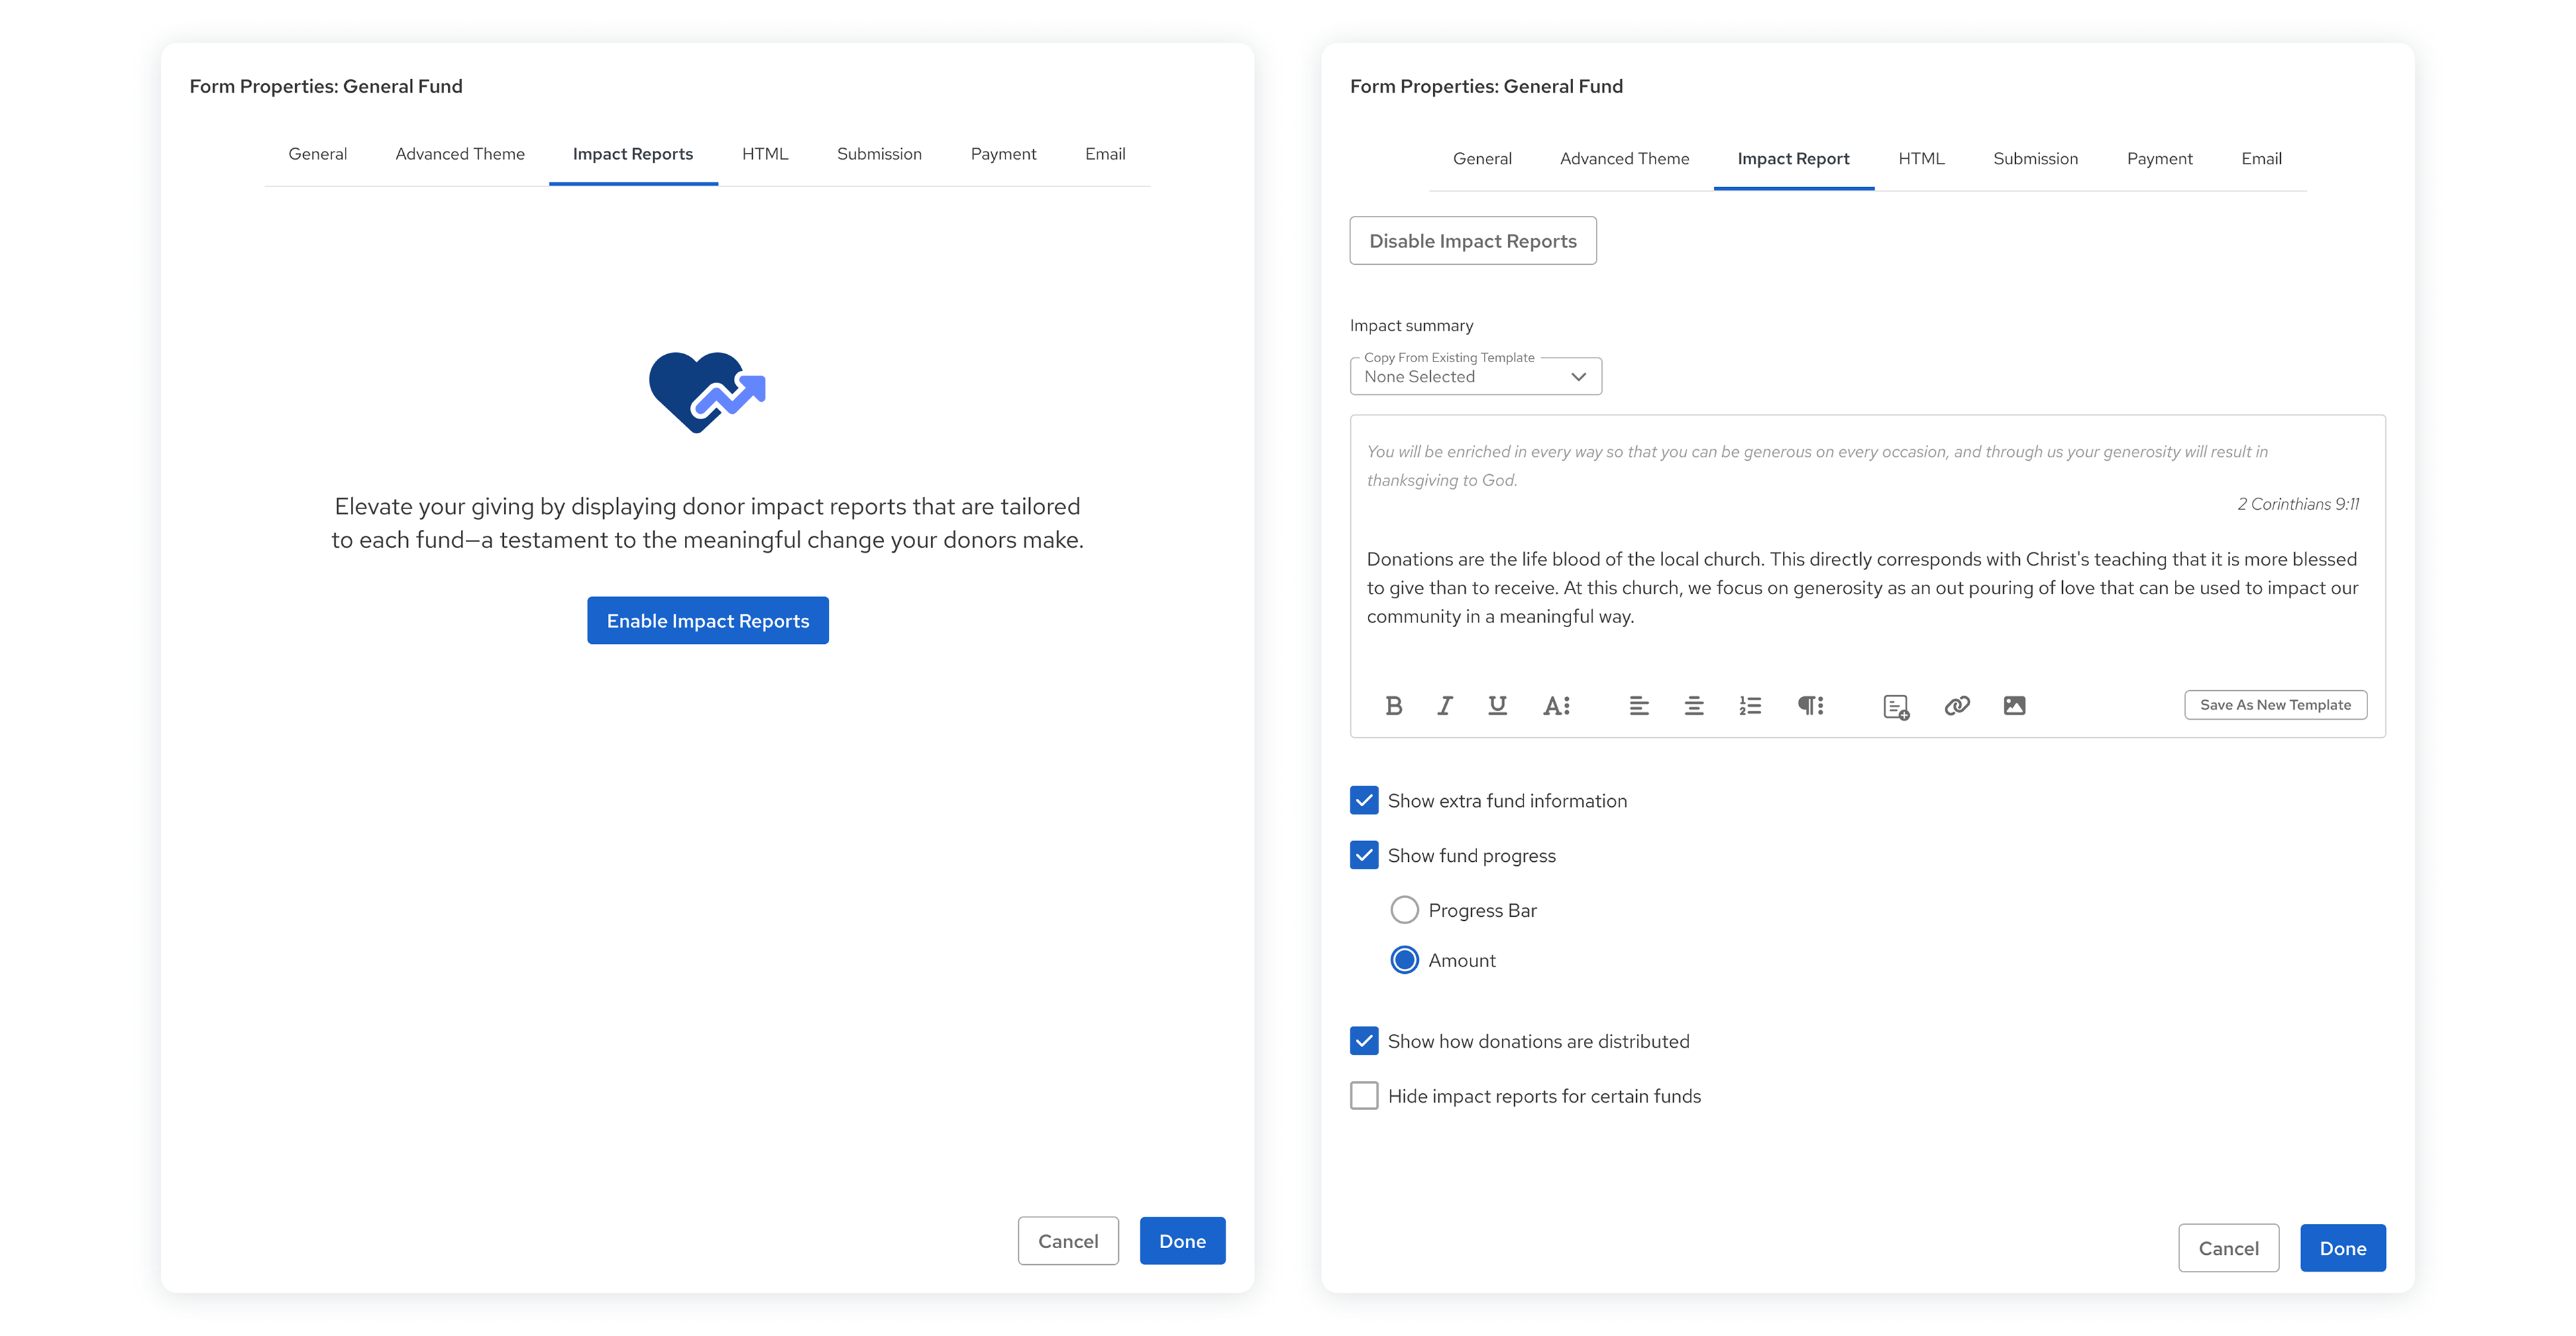
Task: Check Hide impact reports for certain funds
Action: pos(1363,1095)
